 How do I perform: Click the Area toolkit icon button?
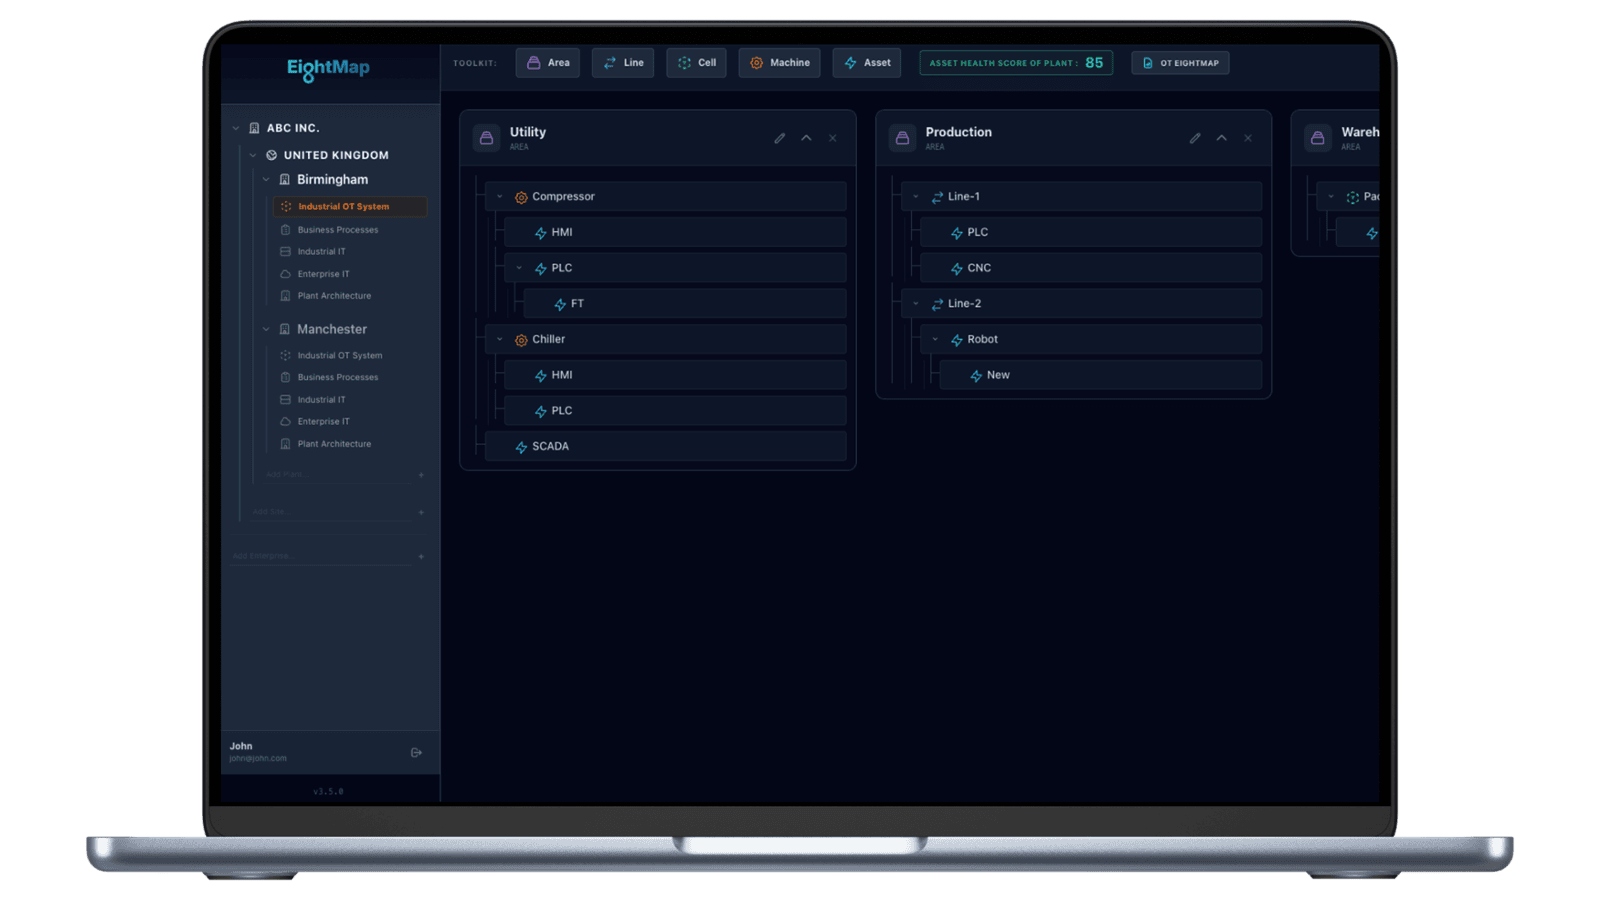(547, 63)
